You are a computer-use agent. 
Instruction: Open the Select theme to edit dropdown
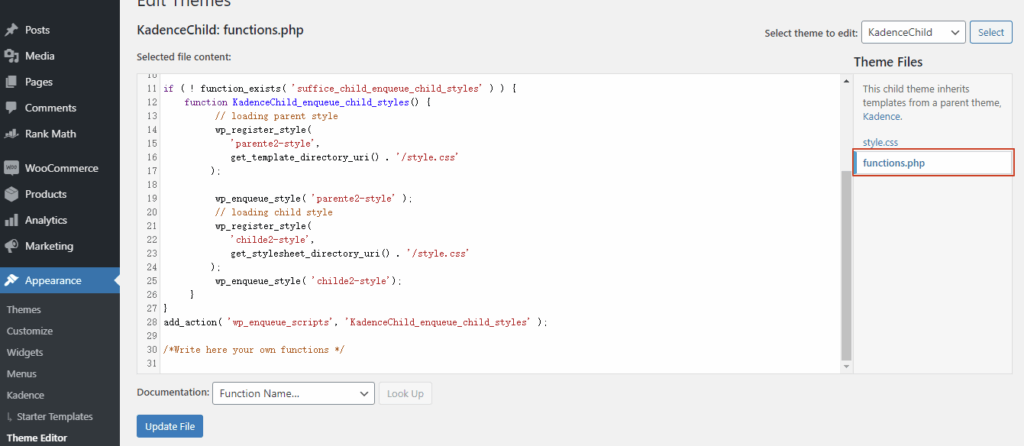click(x=912, y=33)
